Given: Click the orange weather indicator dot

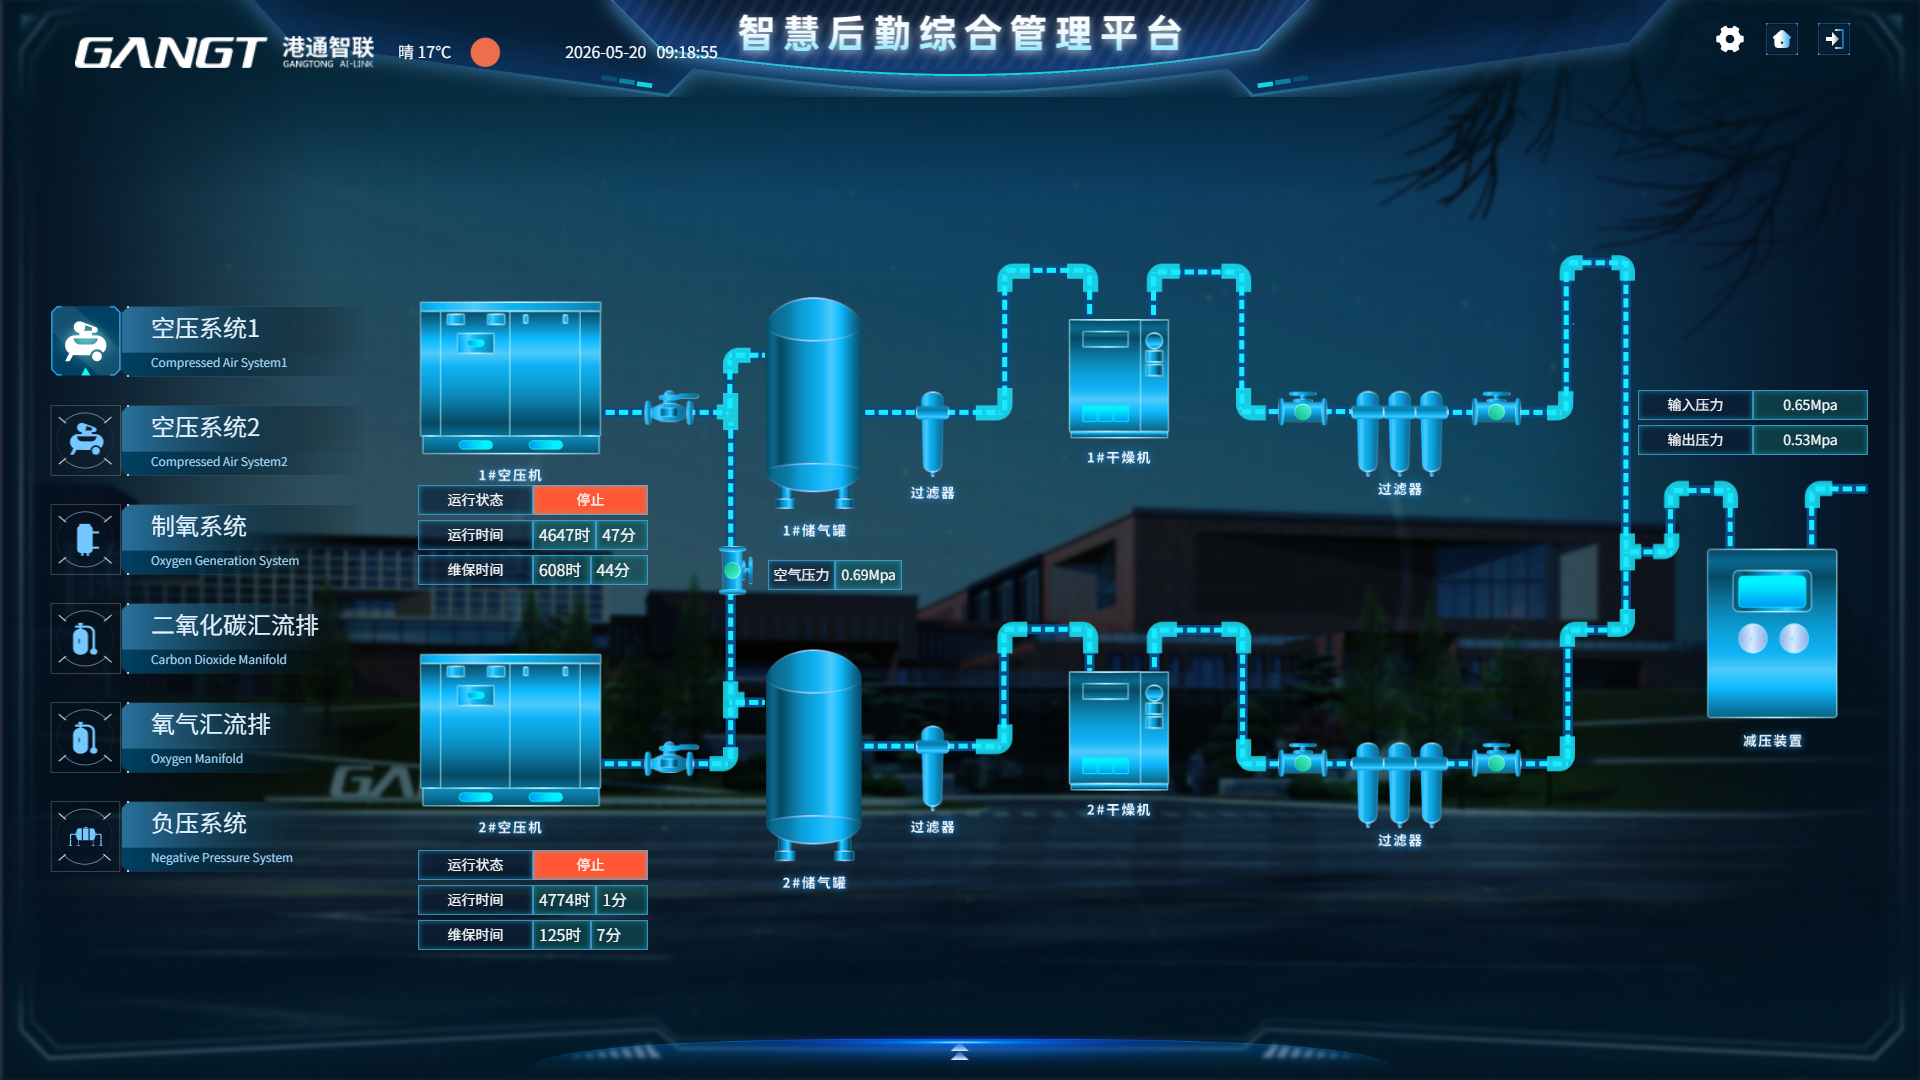Looking at the screenshot, I should 485,52.
